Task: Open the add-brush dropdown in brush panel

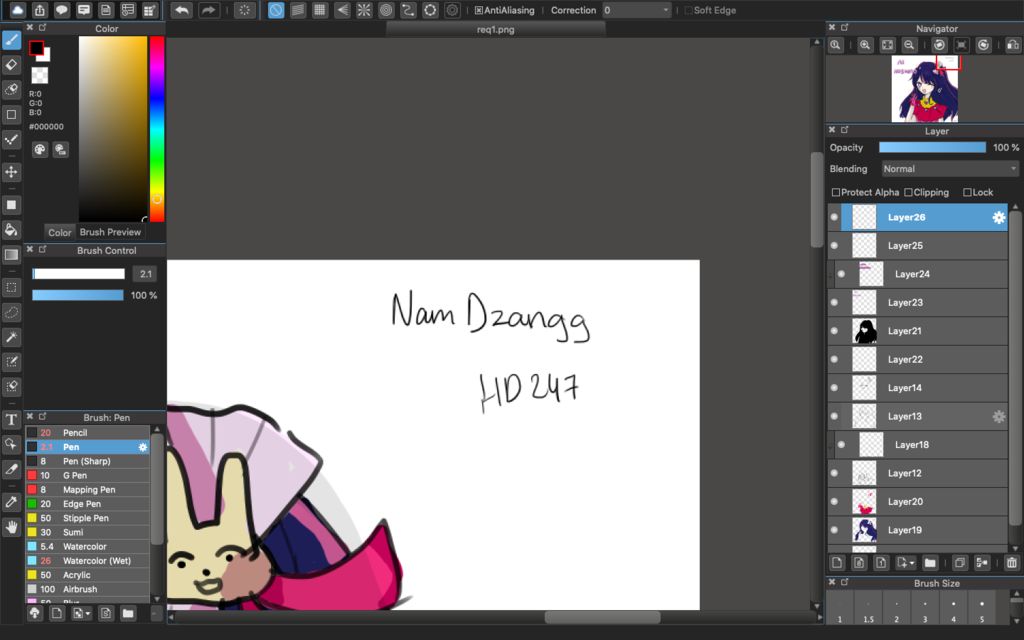Action: [x=81, y=613]
